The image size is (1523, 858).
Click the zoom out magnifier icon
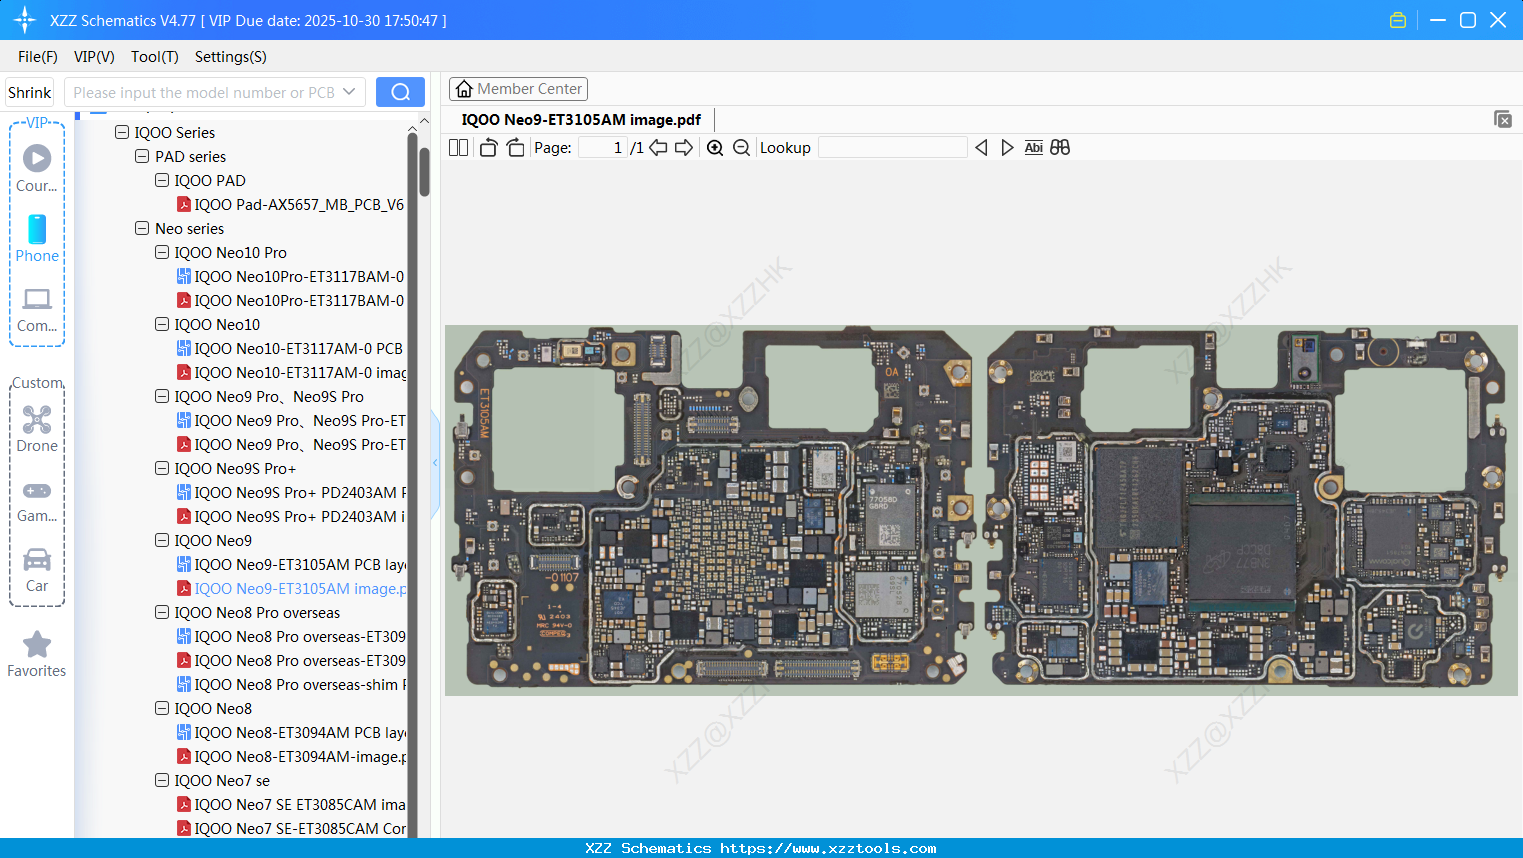point(741,148)
